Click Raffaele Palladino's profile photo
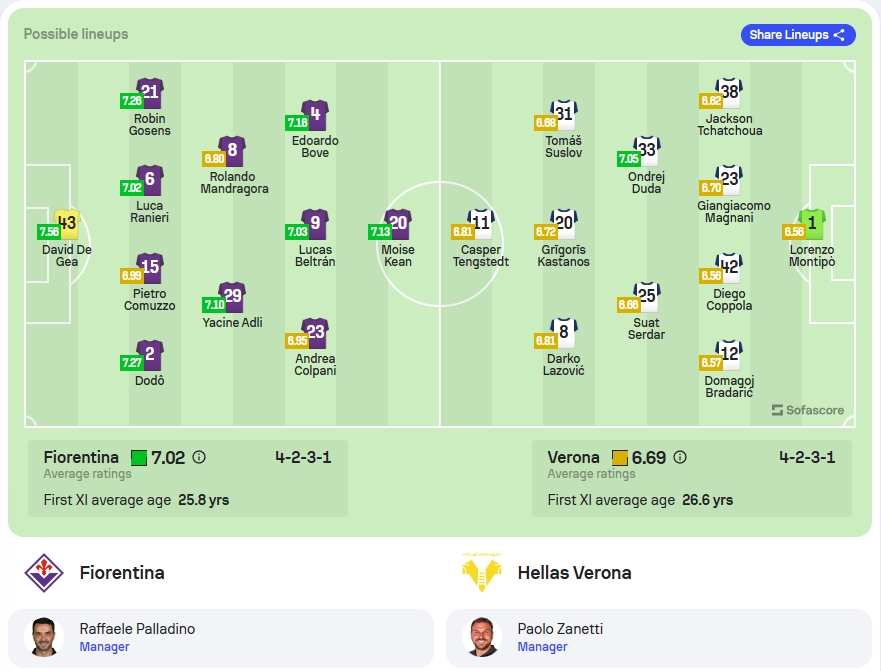The height and width of the screenshot is (671, 881). 44,637
